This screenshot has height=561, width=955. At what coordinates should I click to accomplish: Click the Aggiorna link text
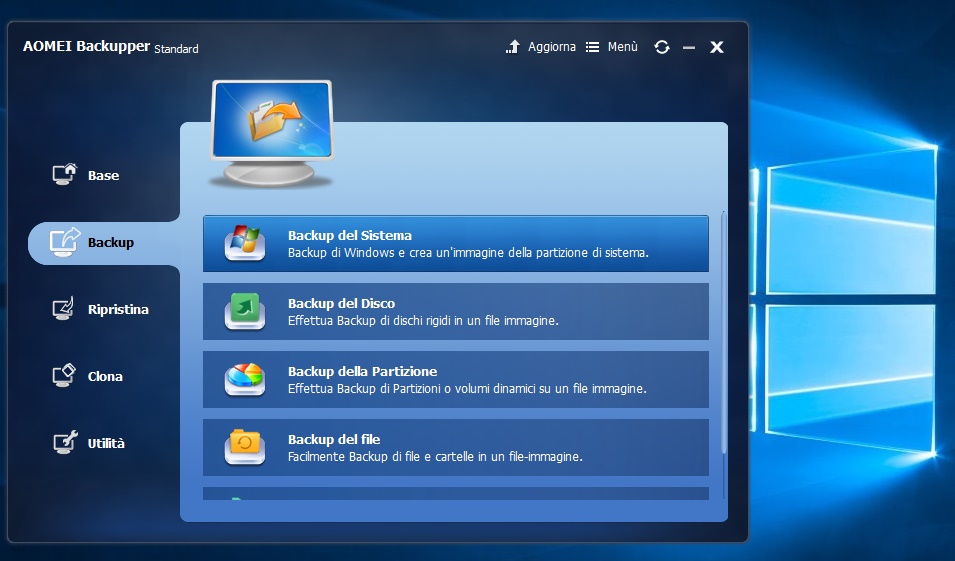(552, 47)
